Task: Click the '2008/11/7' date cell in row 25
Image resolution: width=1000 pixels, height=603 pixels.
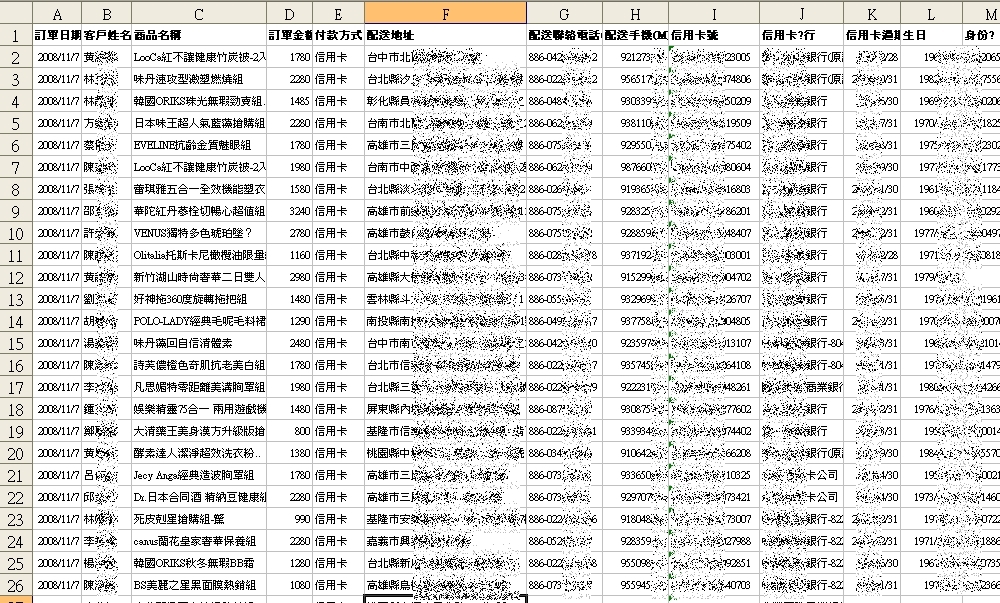Action: (x=57, y=563)
